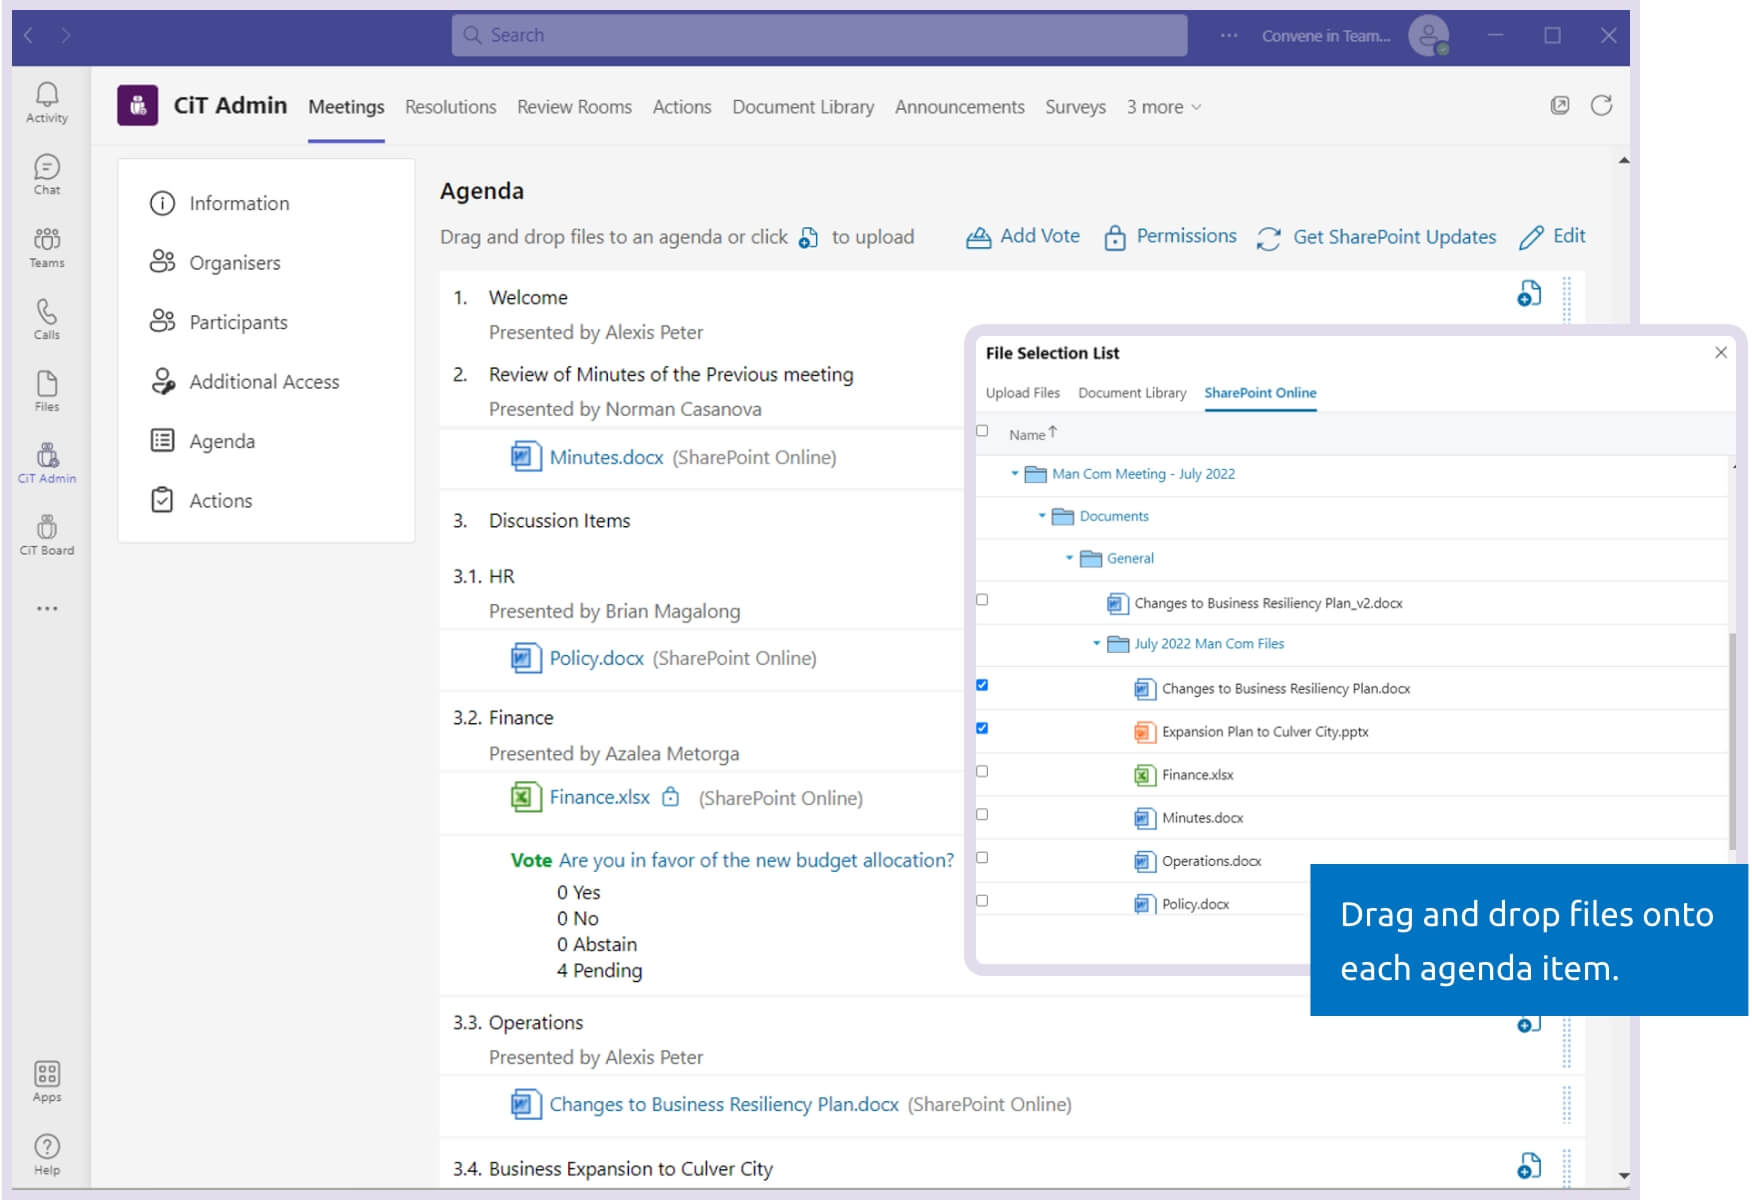The width and height of the screenshot is (1752, 1200).
Task: Collapse the Documents folder
Action: pos(1040,516)
